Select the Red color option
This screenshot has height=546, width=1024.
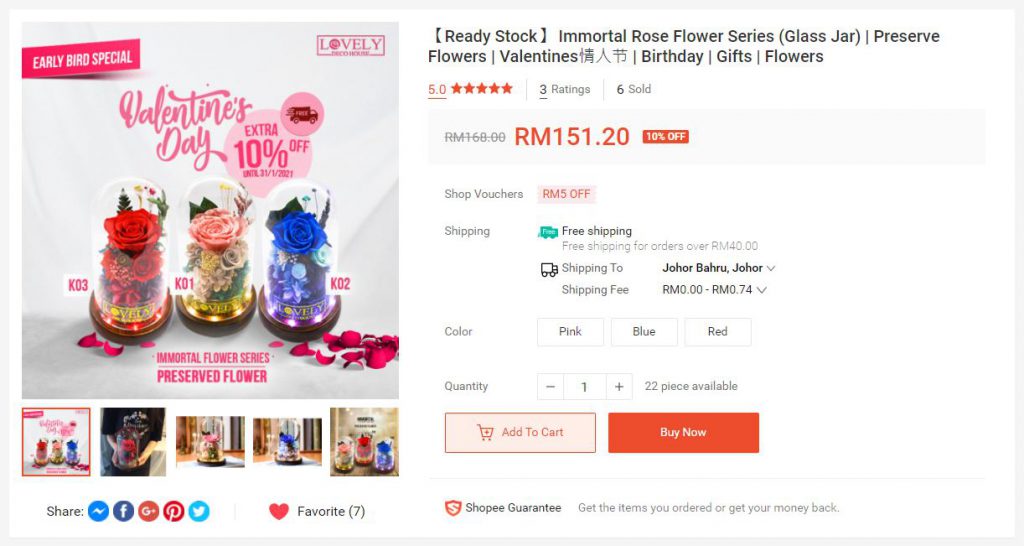718,332
